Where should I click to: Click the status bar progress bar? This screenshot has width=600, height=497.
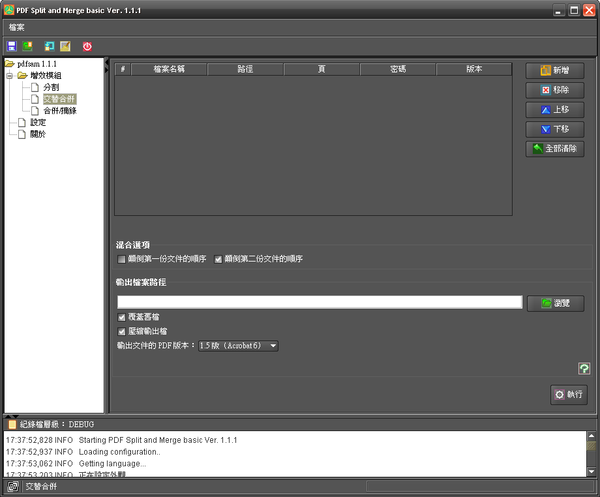pos(480,487)
